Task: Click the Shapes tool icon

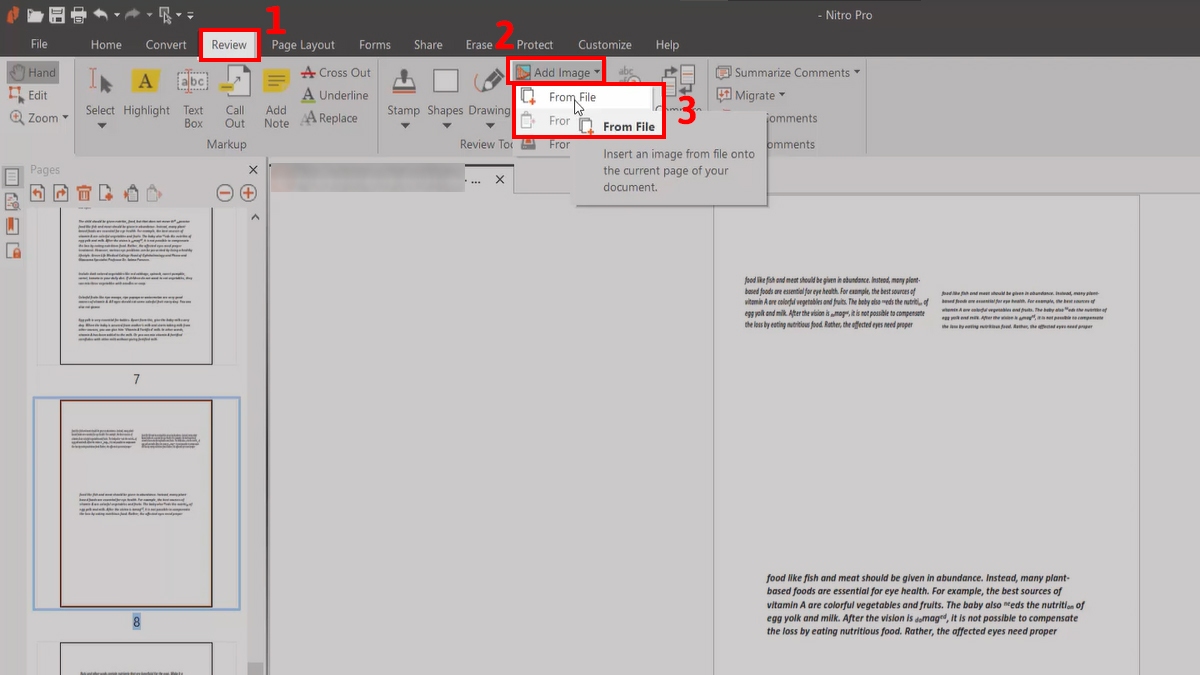Action: (x=445, y=82)
